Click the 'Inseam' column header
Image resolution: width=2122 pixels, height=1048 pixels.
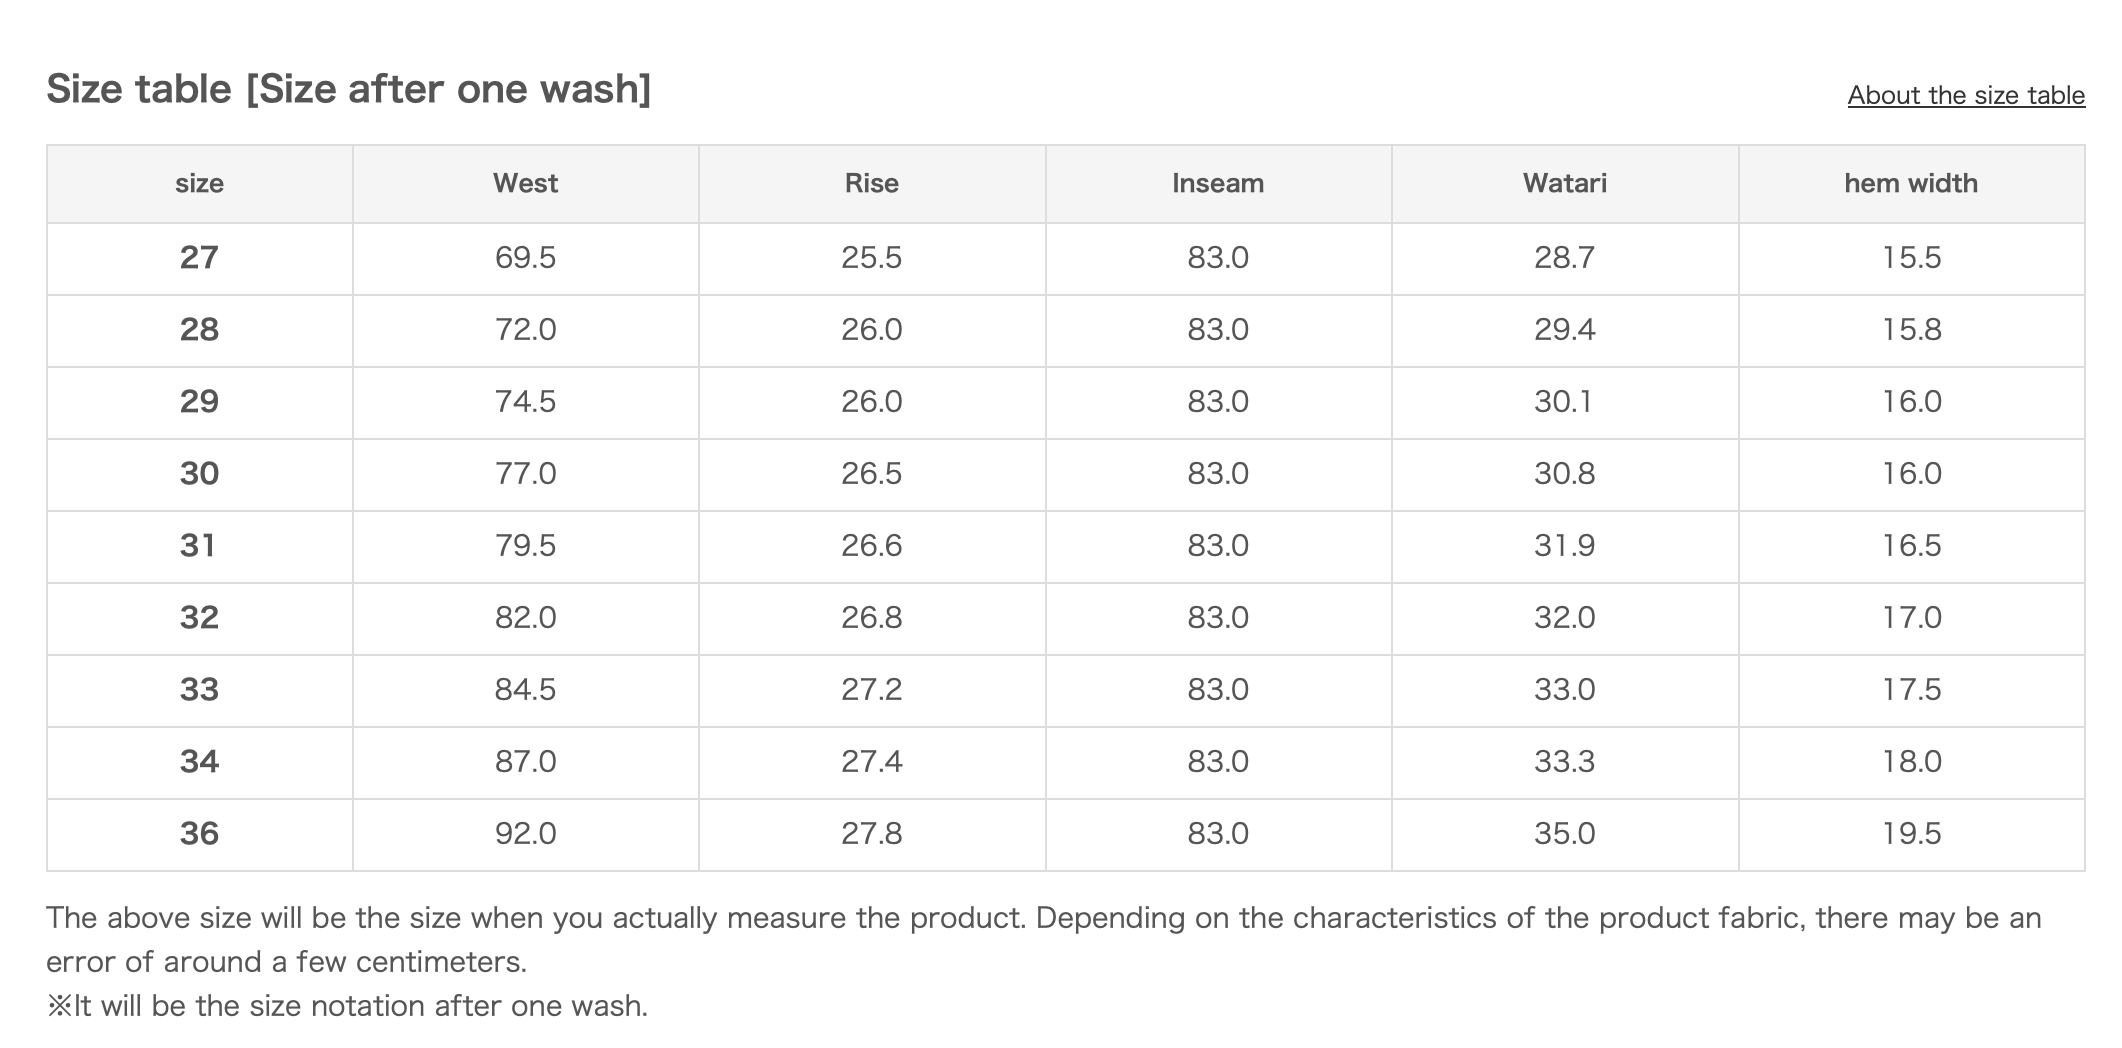(x=1217, y=183)
